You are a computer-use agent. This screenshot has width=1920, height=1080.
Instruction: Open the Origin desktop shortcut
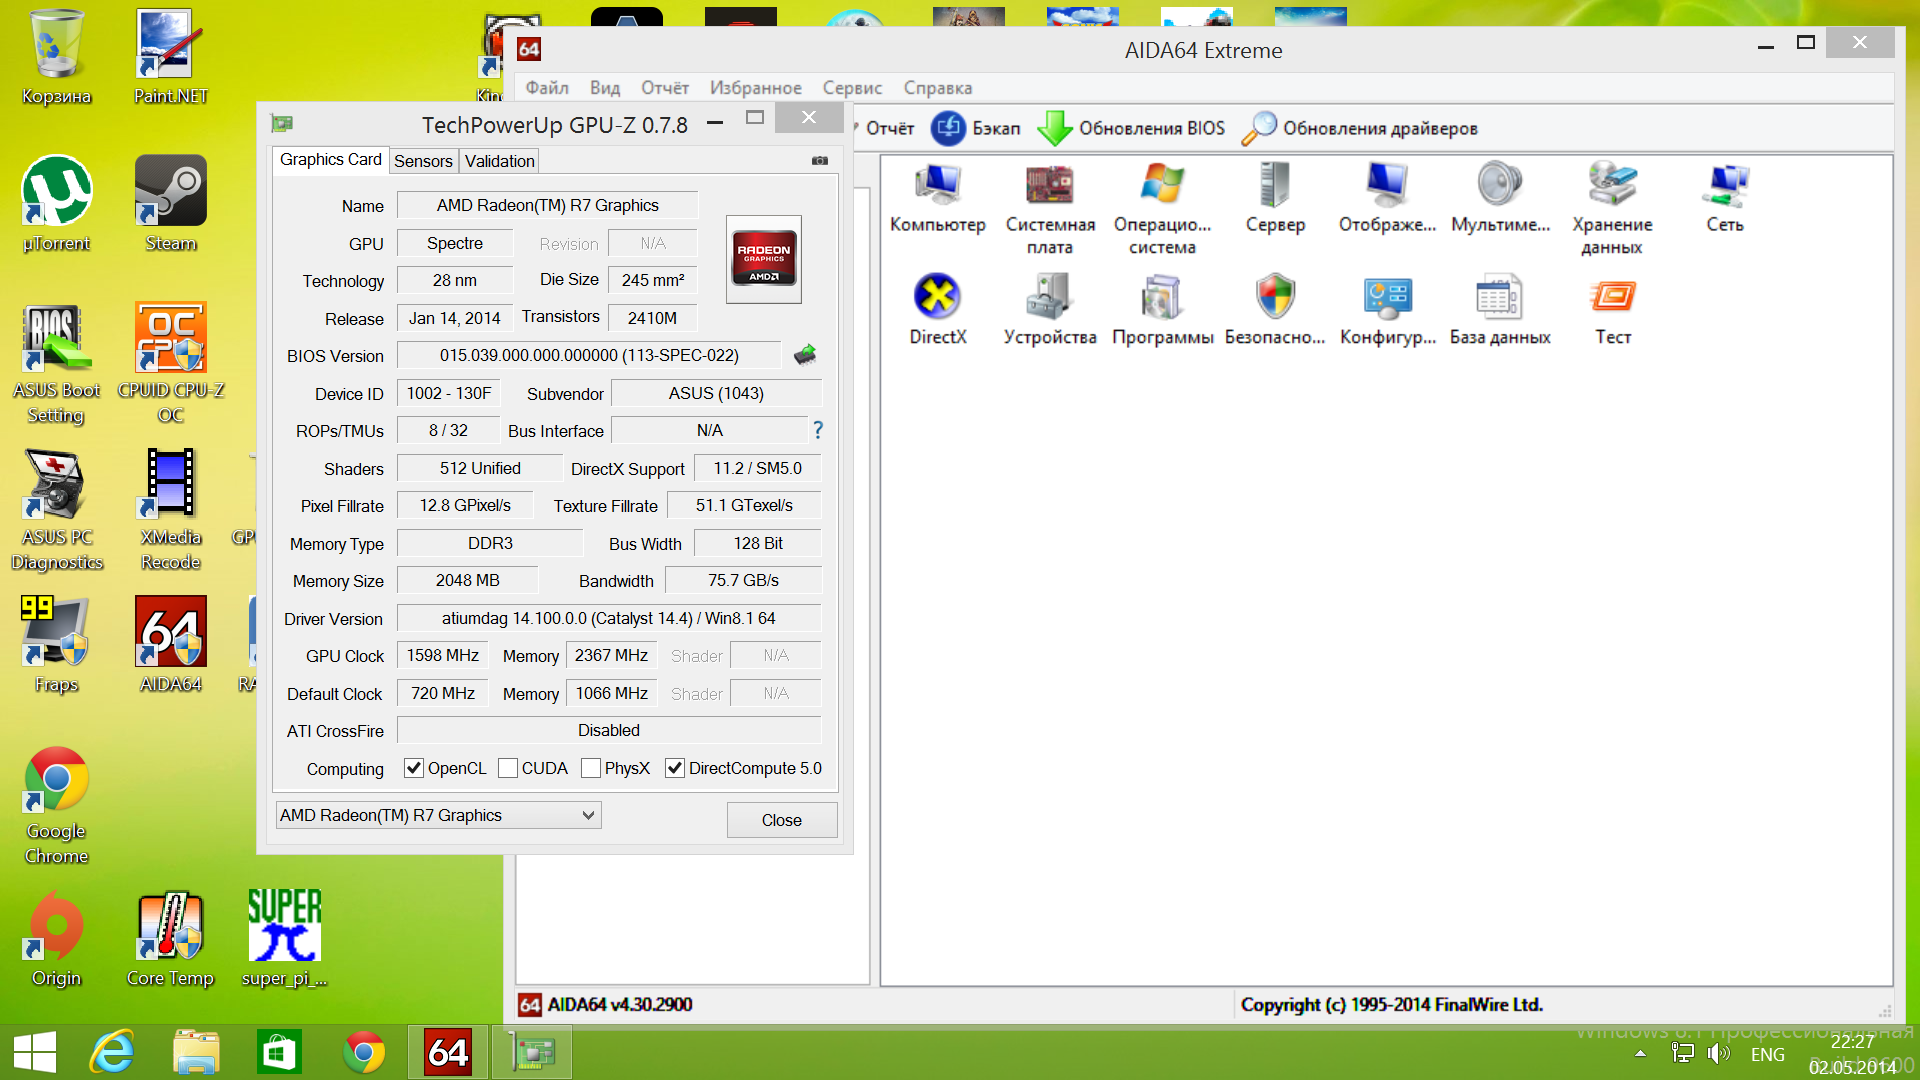coord(57,939)
